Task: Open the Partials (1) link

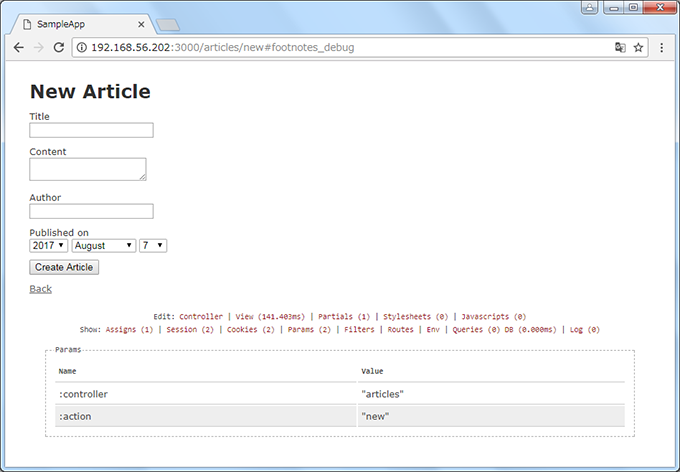Action: tap(344, 317)
